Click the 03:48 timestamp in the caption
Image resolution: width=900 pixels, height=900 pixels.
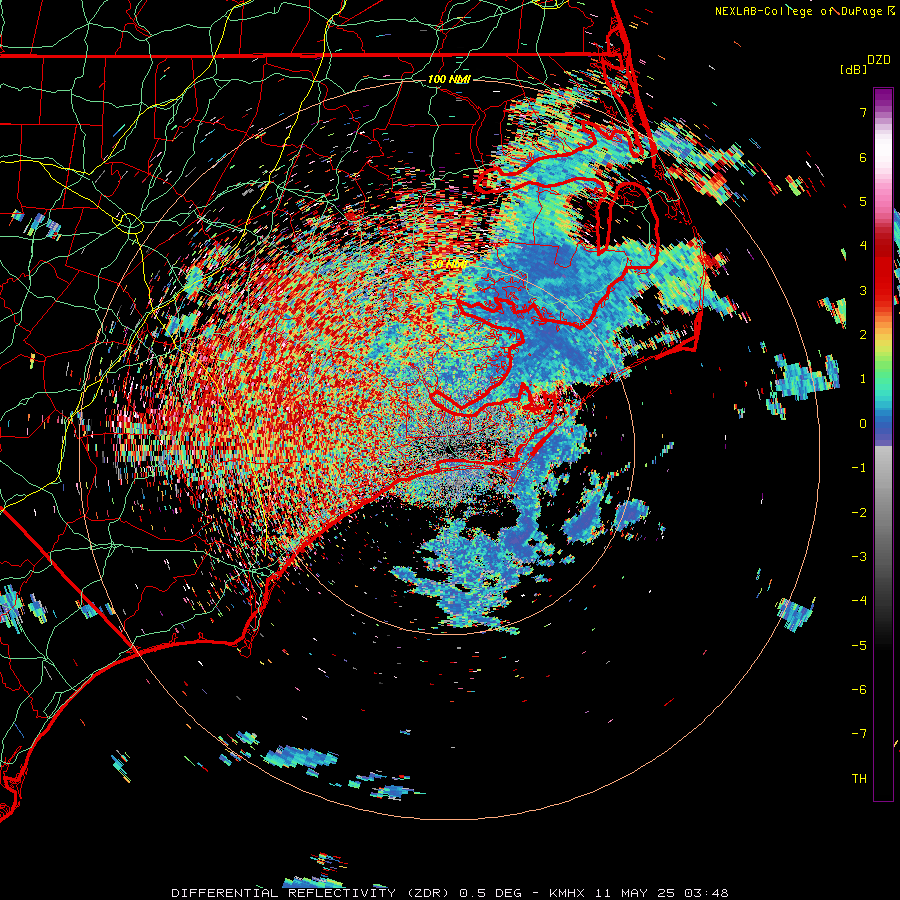[707, 893]
